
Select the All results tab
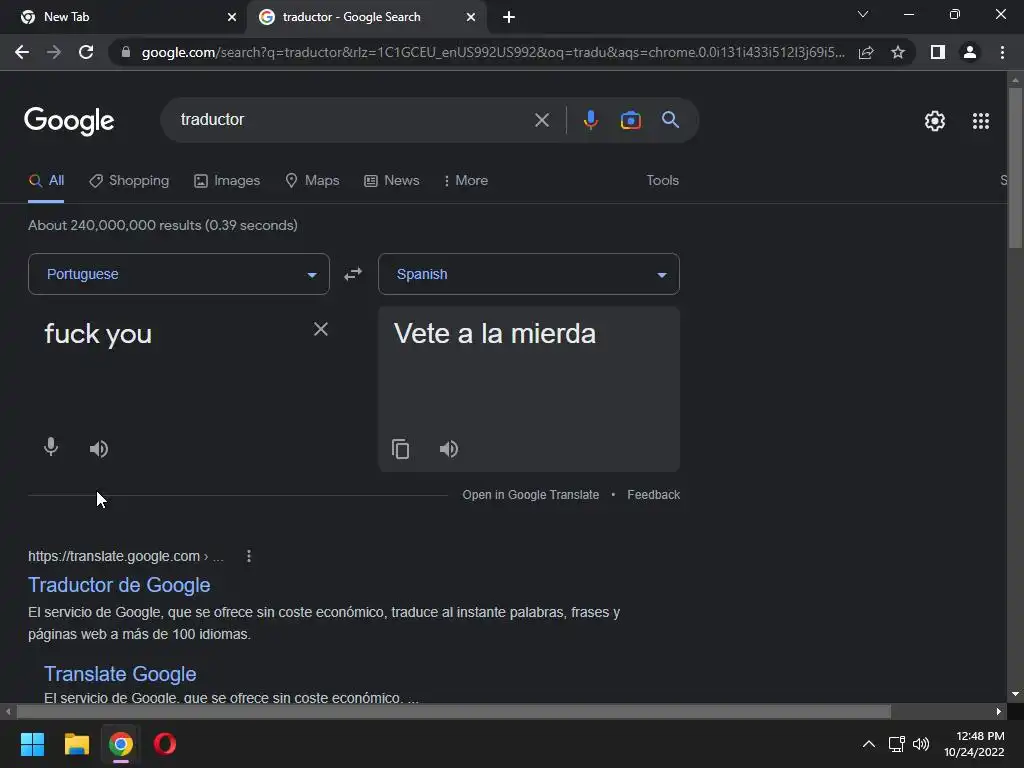(x=46, y=181)
